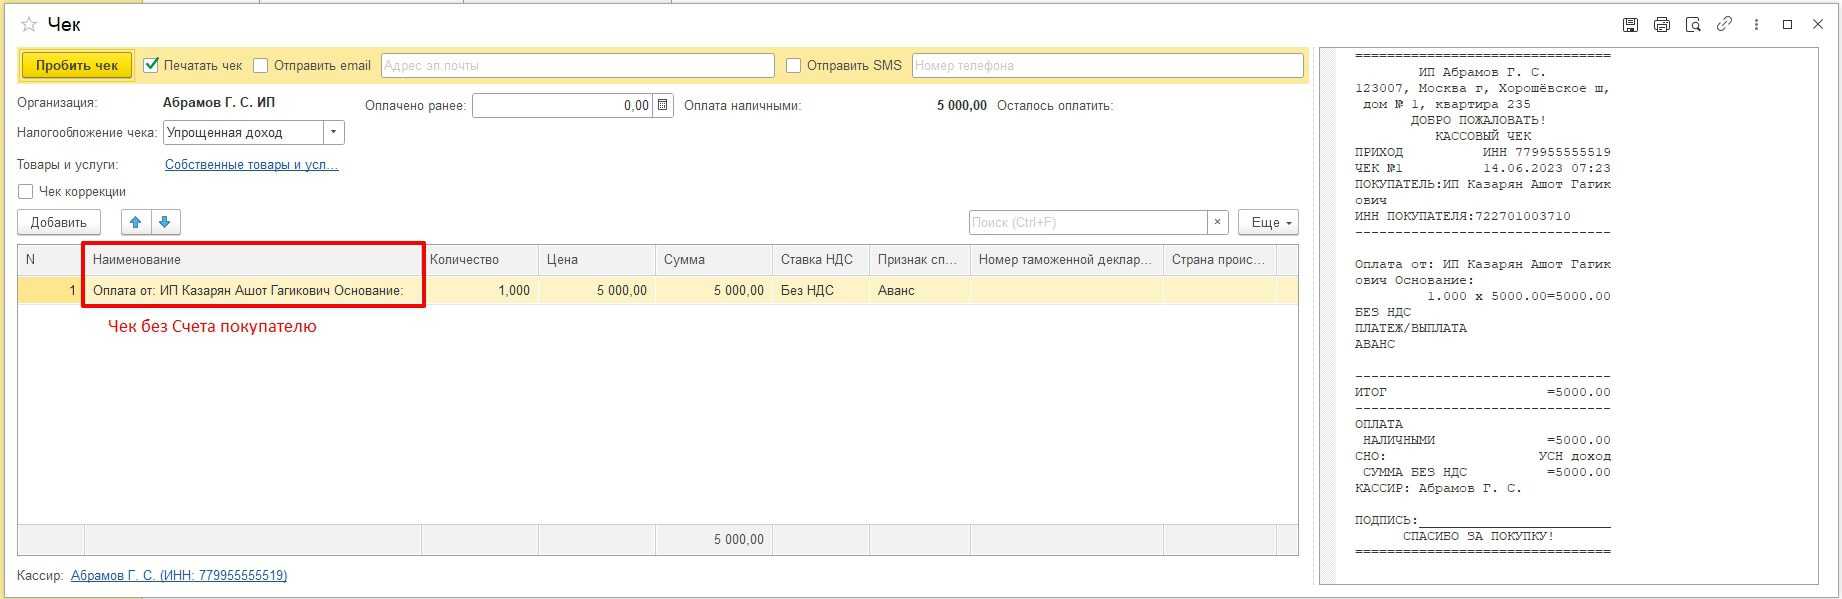Viewport: 1842px width, 599px height.
Task: Move row down with the down arrow
Action: pyautogui.click(x=165, y=222)
